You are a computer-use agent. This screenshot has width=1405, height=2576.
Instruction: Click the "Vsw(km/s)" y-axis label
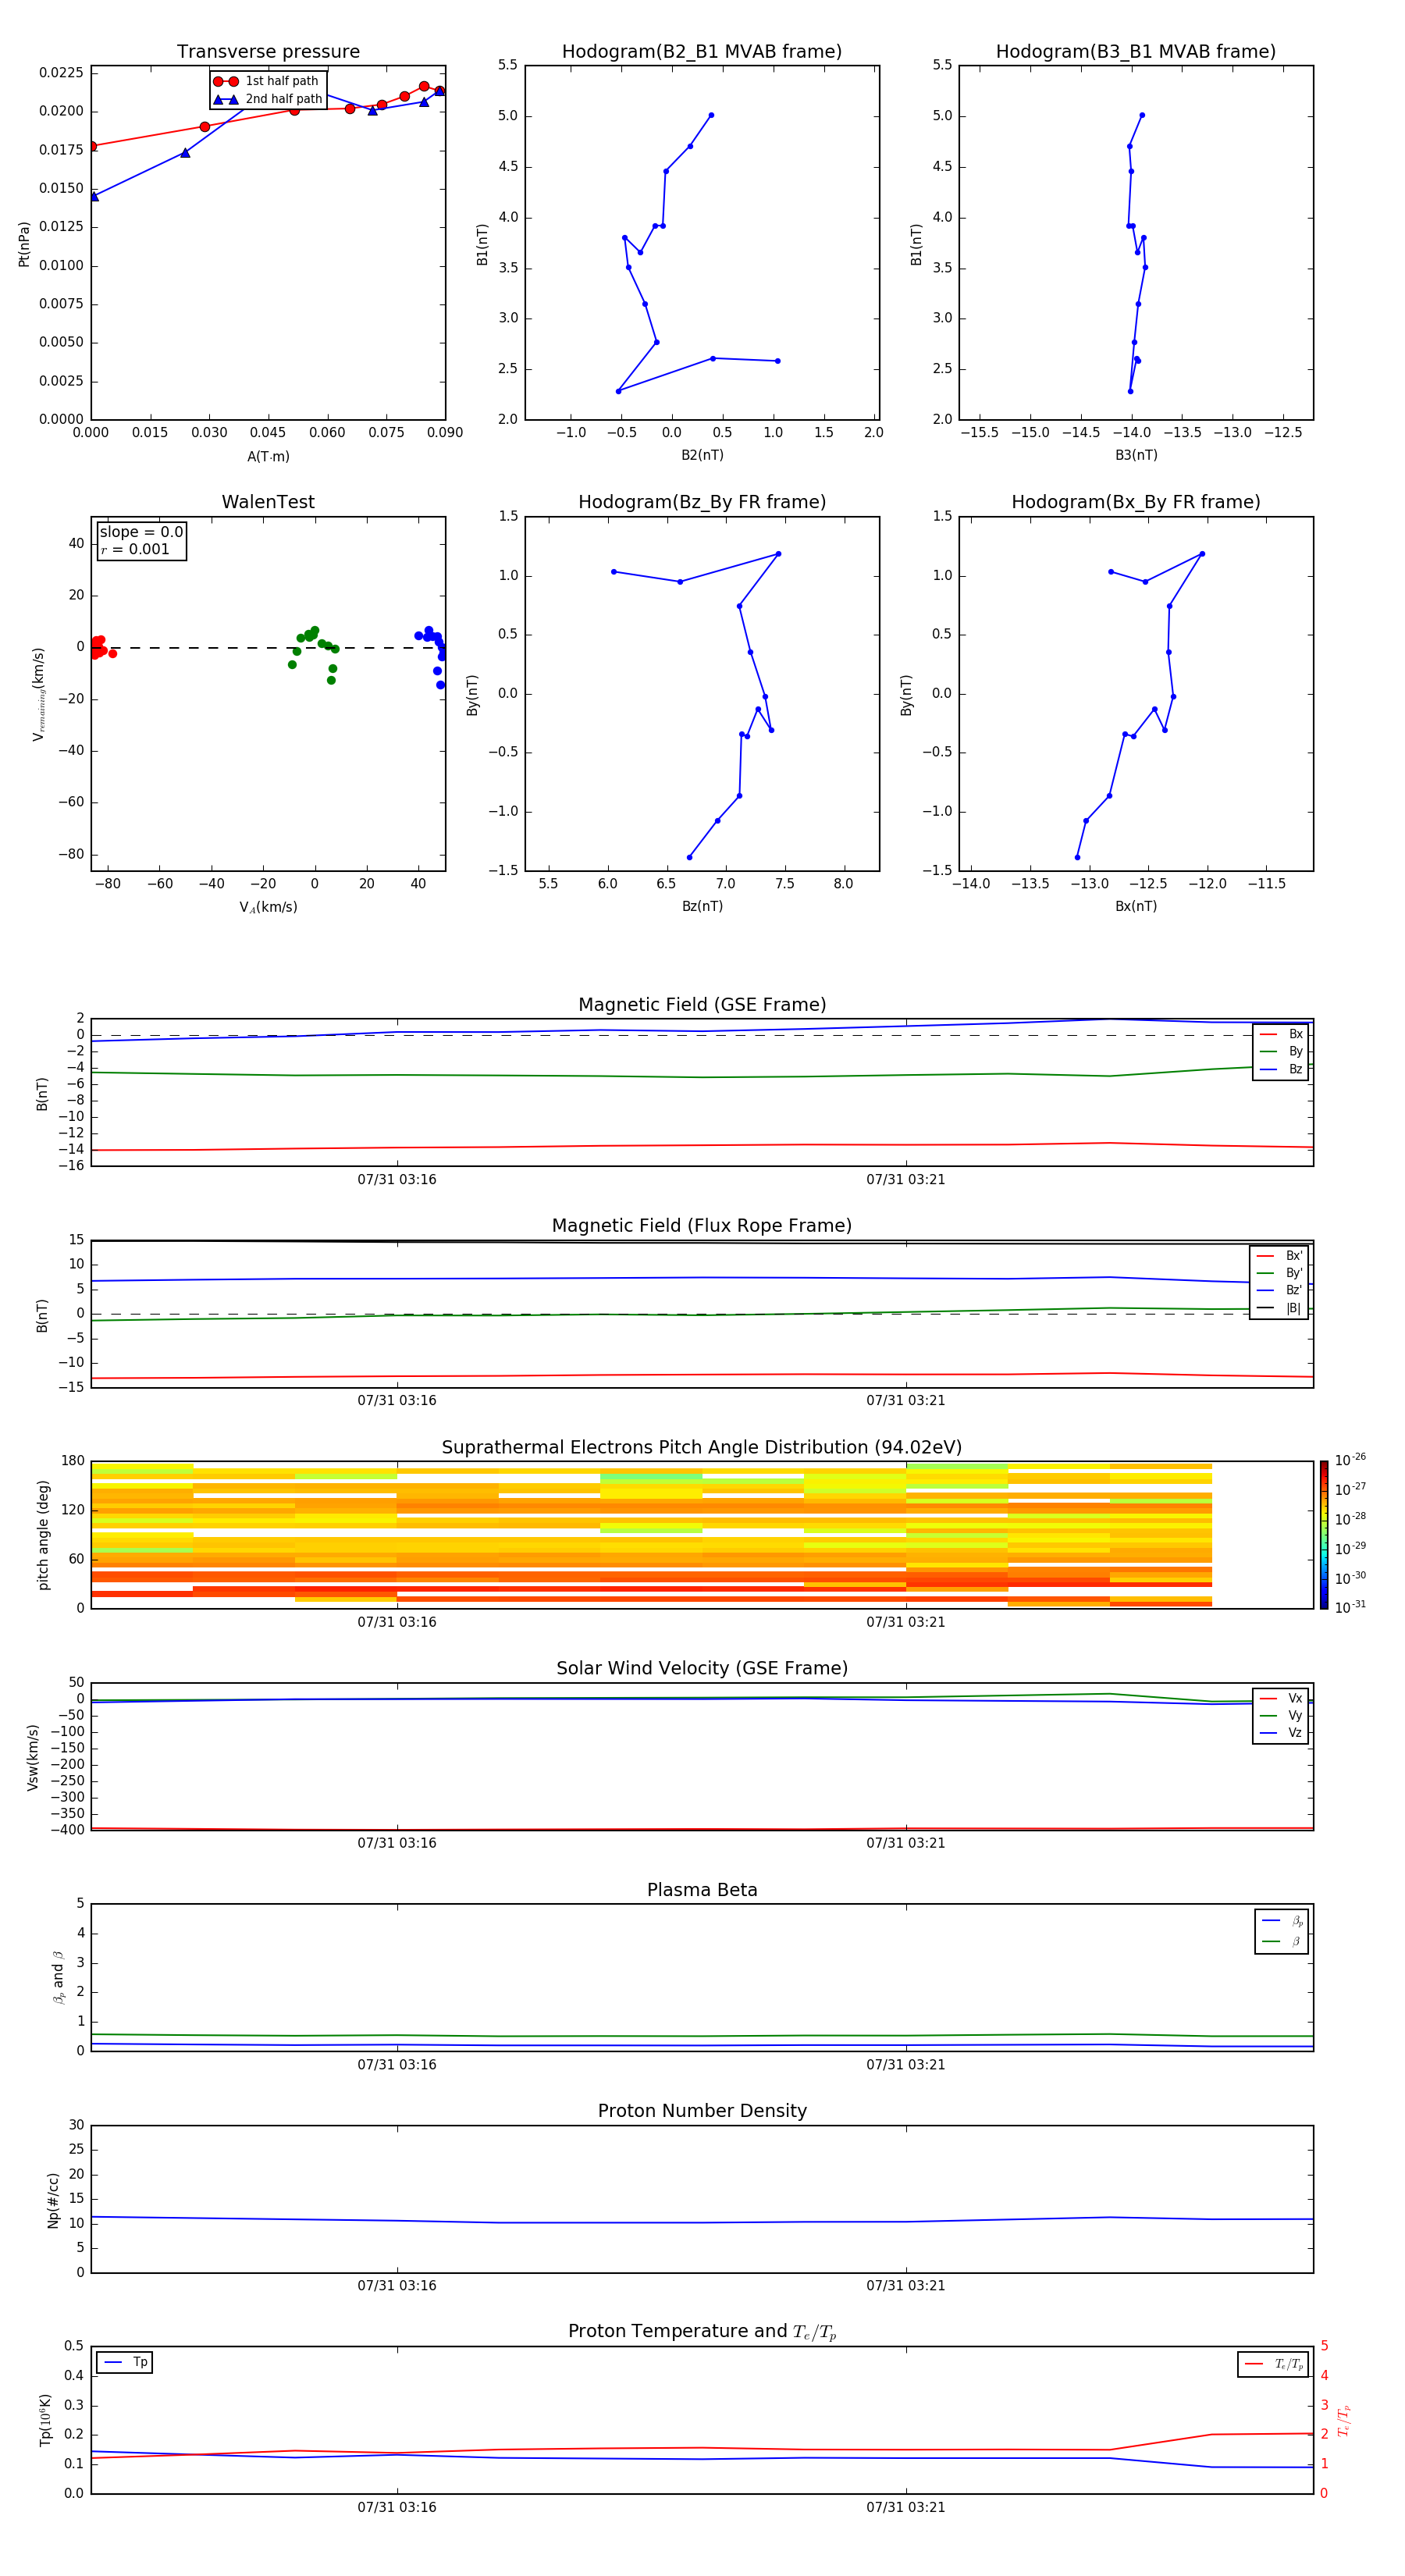coord(33,1757)
